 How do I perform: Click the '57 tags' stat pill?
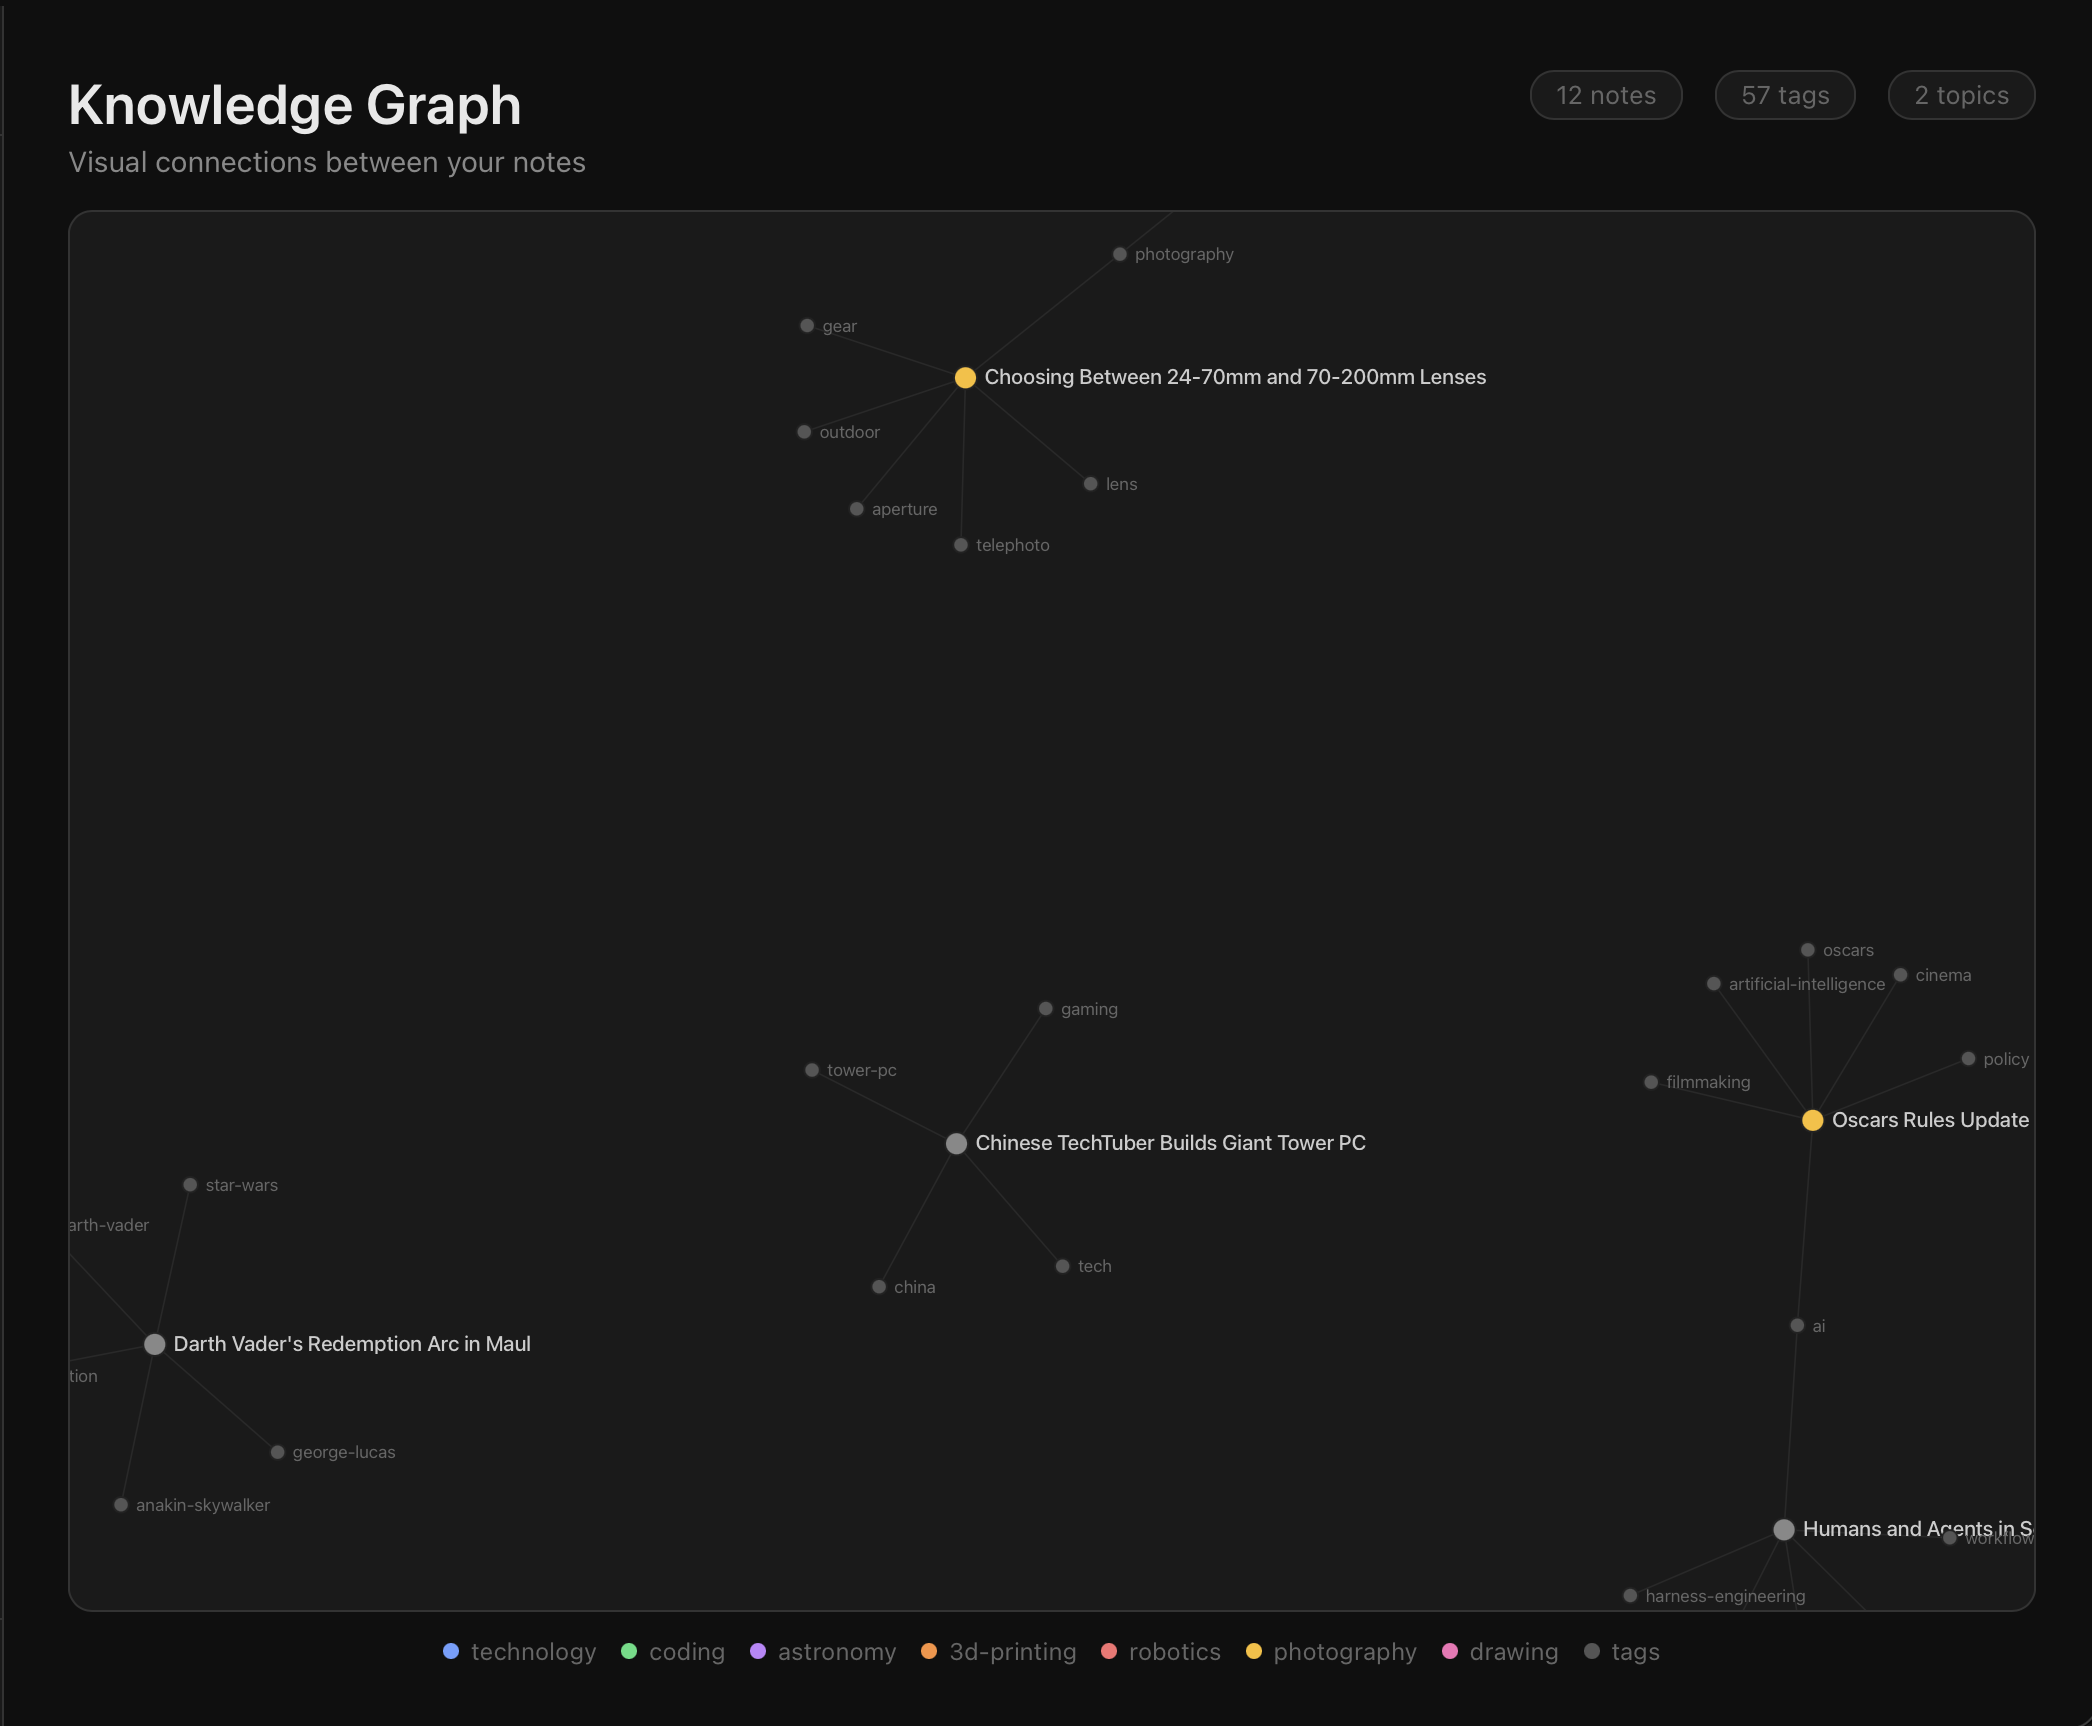click(x=1785, y=95)
